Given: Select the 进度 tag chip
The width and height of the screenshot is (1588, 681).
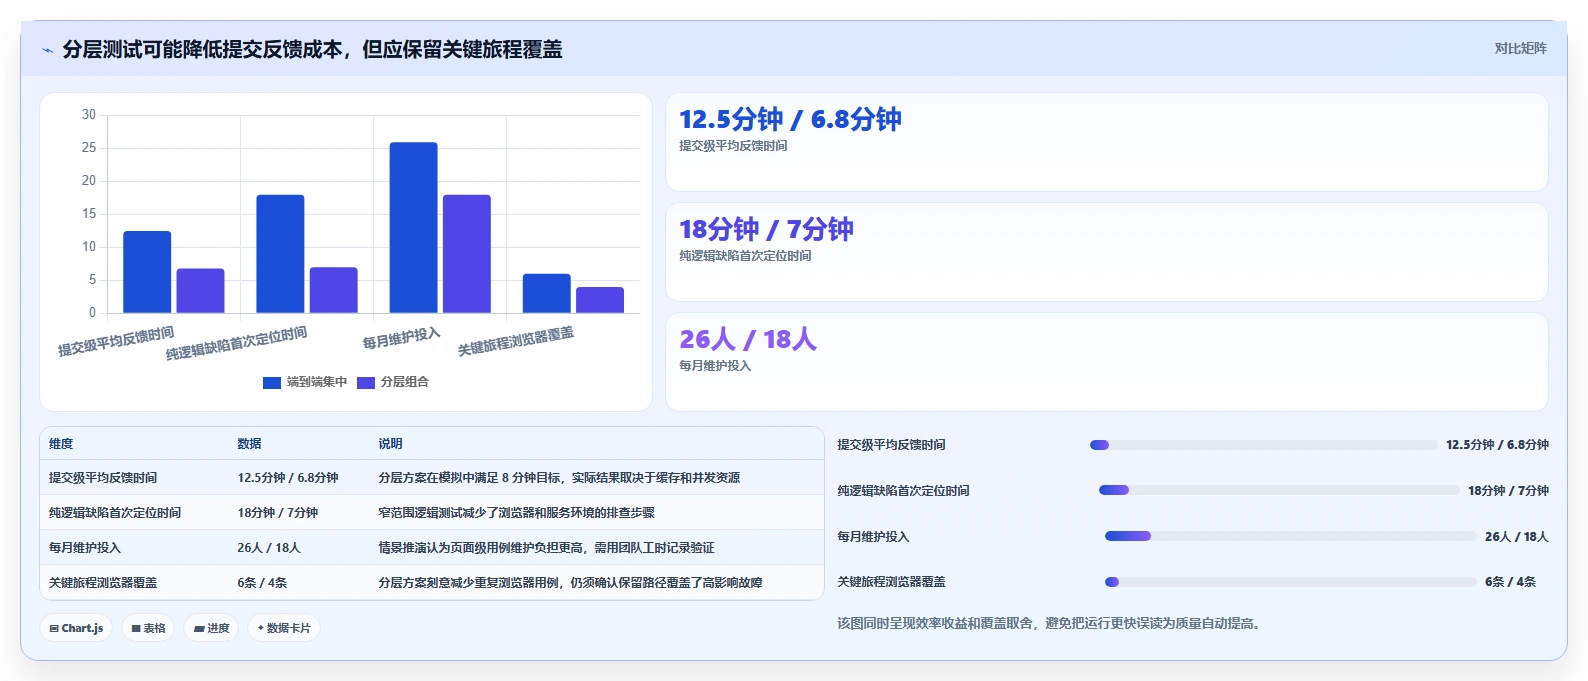Looking at the screenshot, I should point(211,628).
